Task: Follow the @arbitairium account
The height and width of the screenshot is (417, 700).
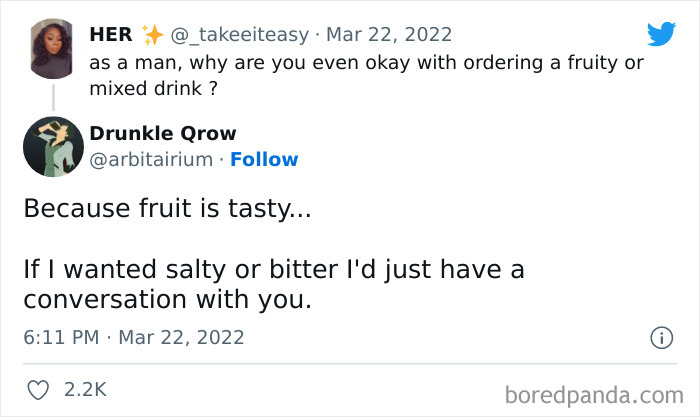Action: coord(264,159)
